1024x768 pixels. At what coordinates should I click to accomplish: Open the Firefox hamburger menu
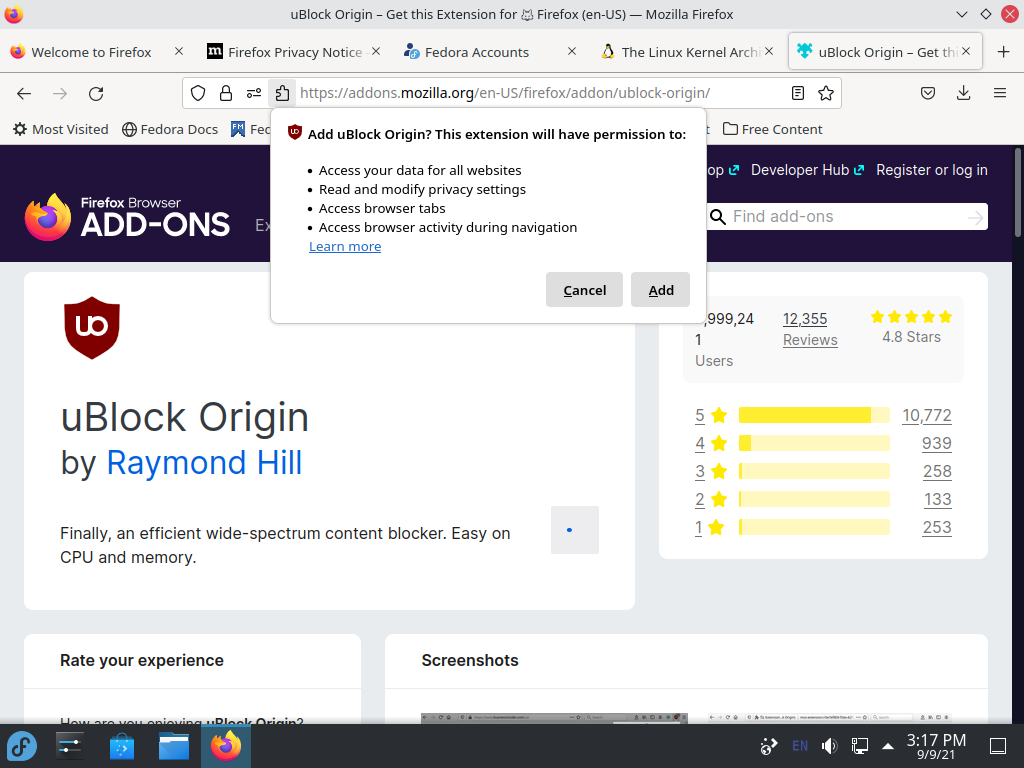click(999, 93)
